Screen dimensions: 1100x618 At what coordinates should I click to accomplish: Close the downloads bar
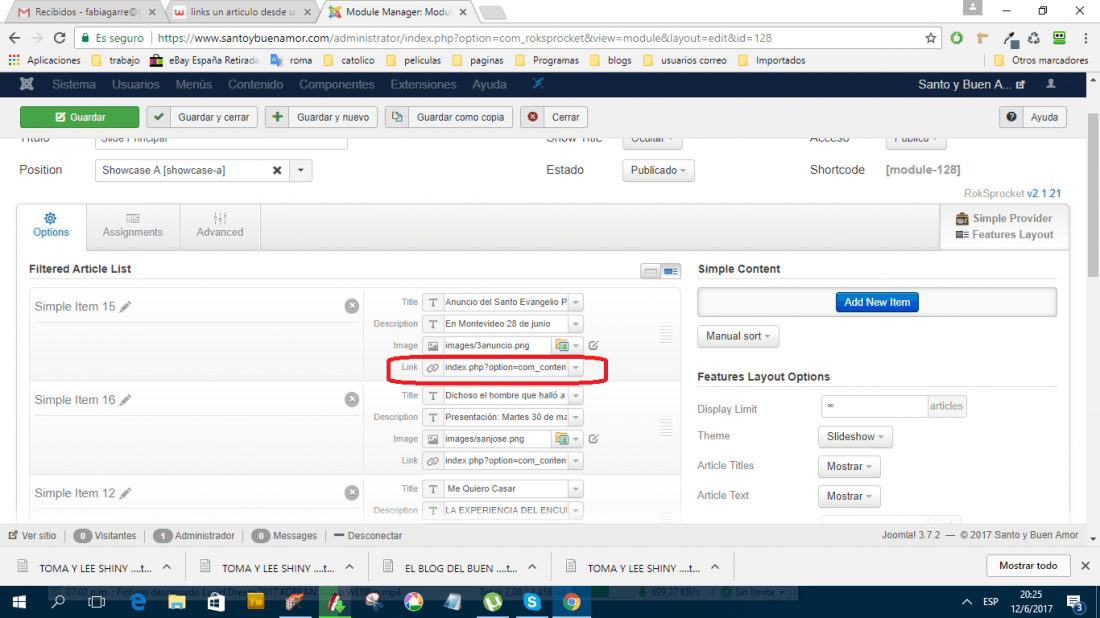1085,565
